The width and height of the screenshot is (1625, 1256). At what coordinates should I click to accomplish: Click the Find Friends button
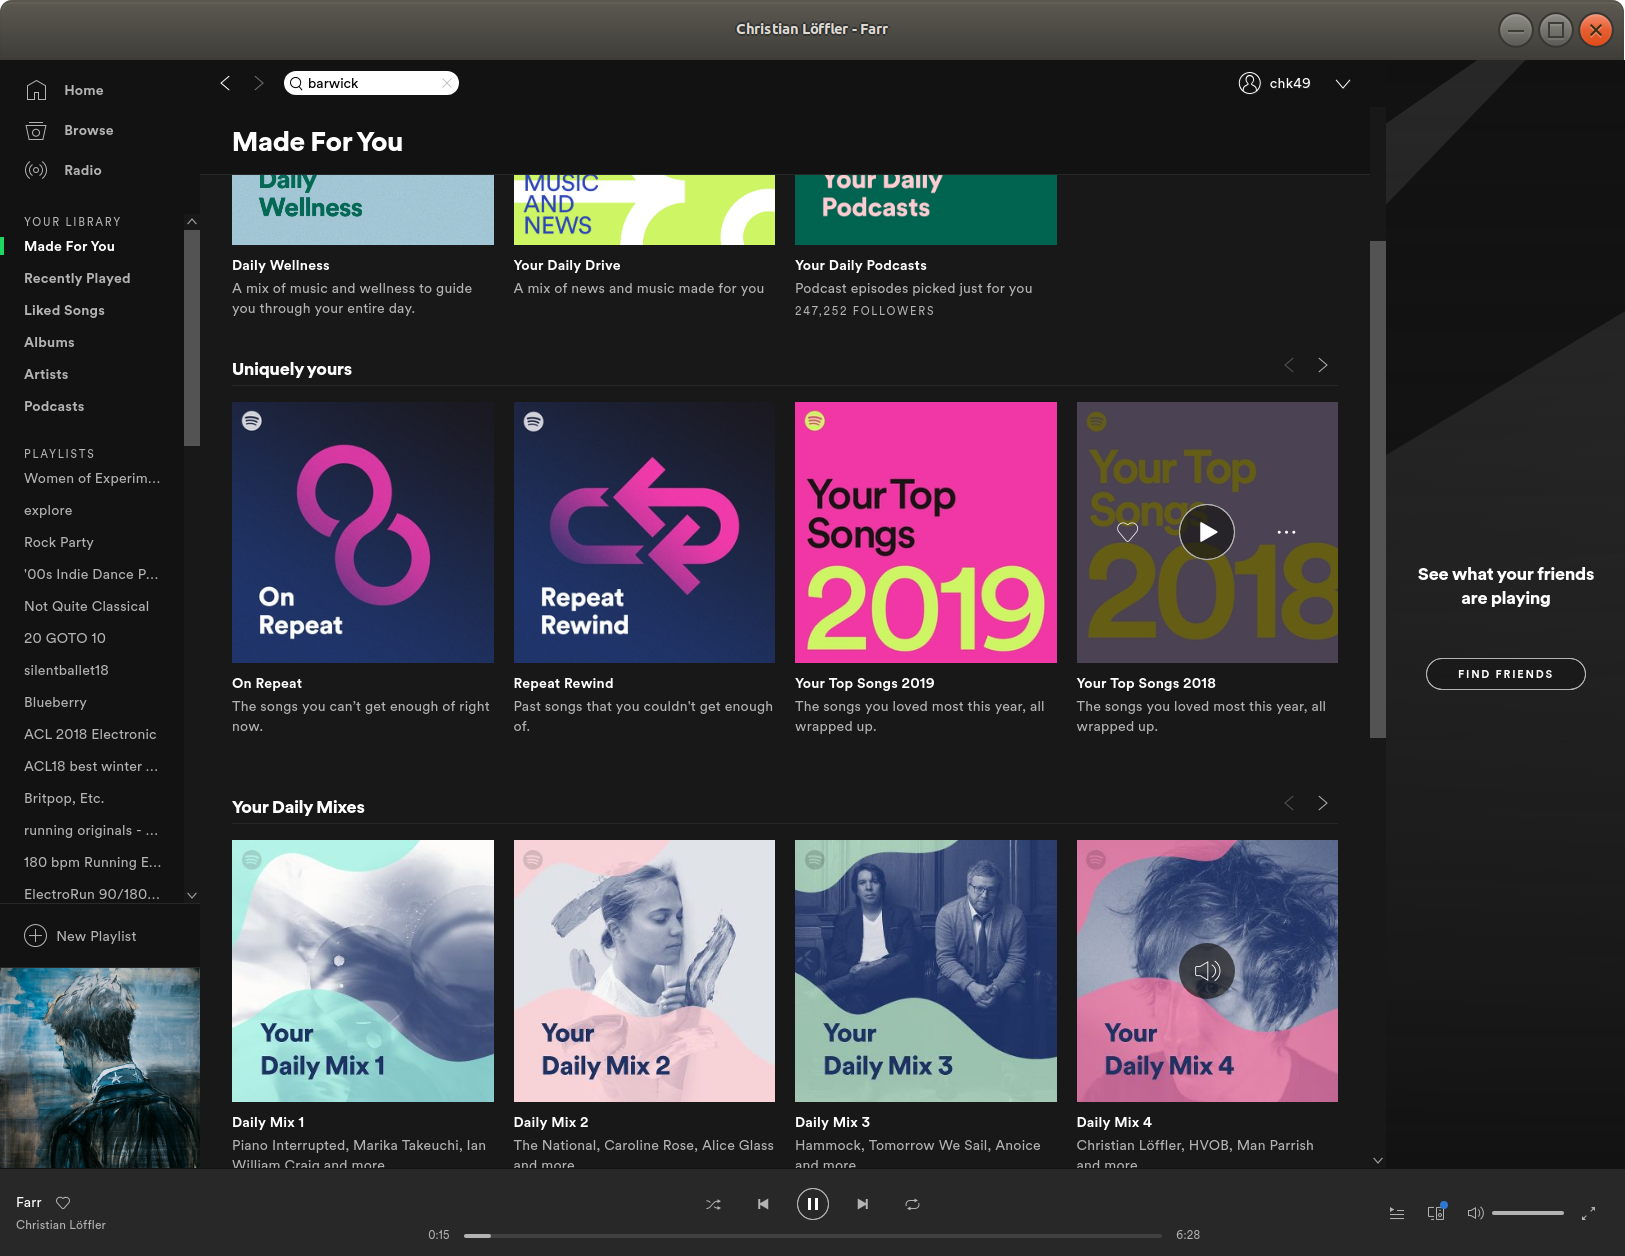click(1505, 674)
